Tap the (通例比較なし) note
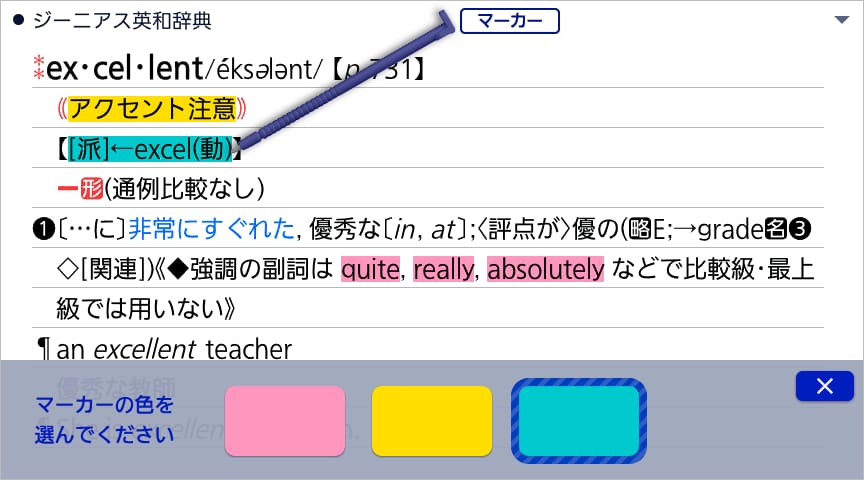Image resolution: width=864 pixels, height=480 pixels. pos(185,189)
